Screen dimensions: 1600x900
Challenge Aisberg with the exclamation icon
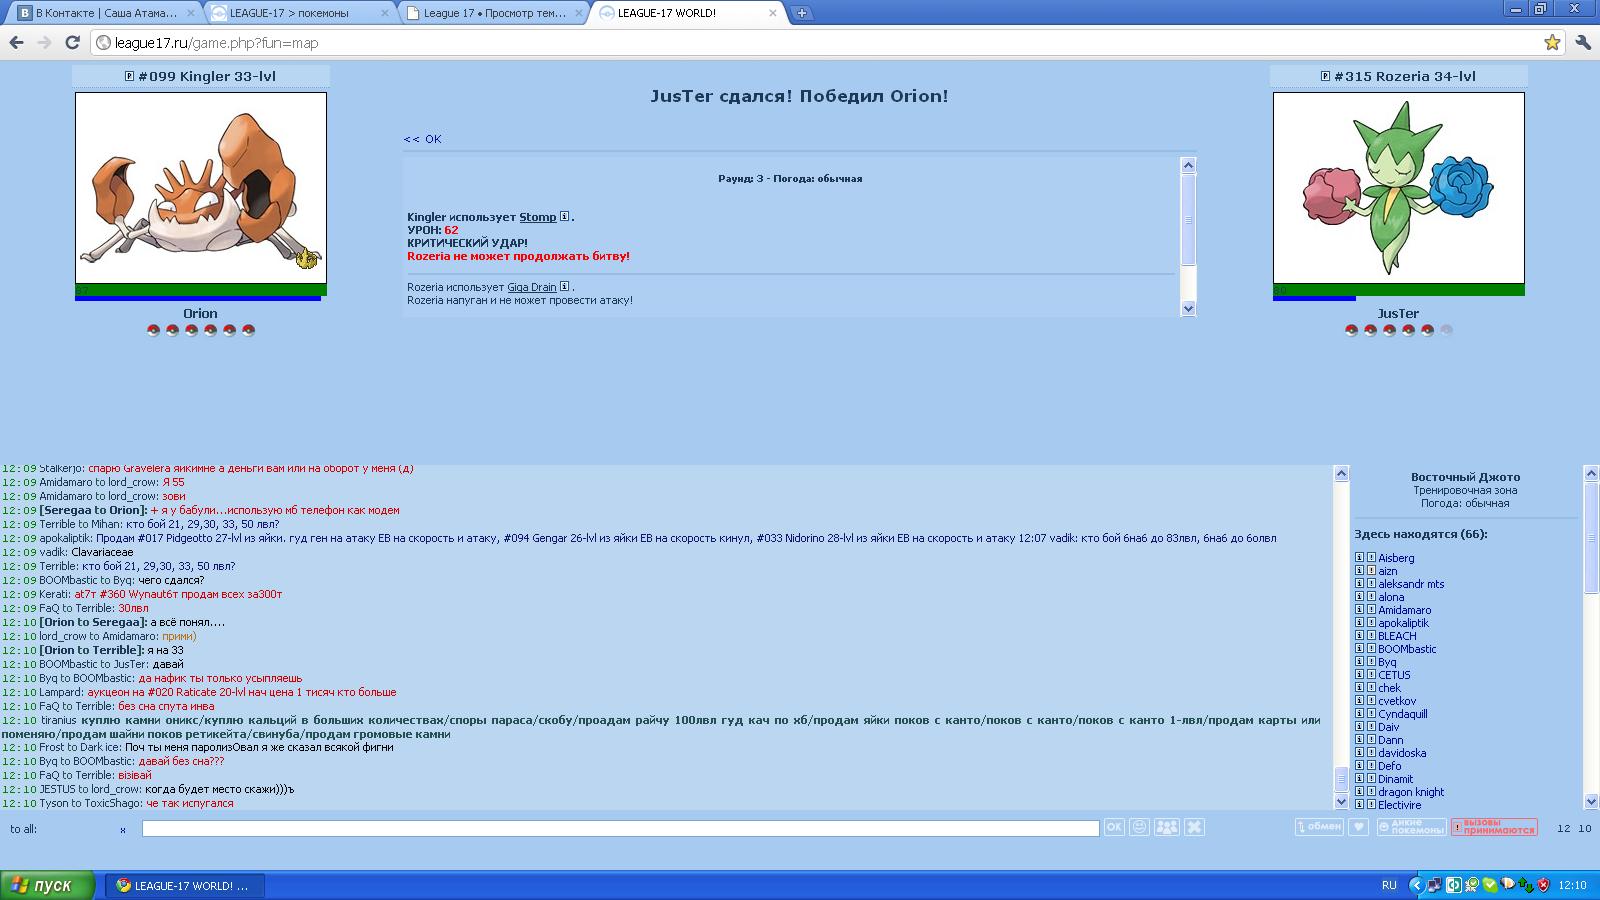click(1371, 558)
